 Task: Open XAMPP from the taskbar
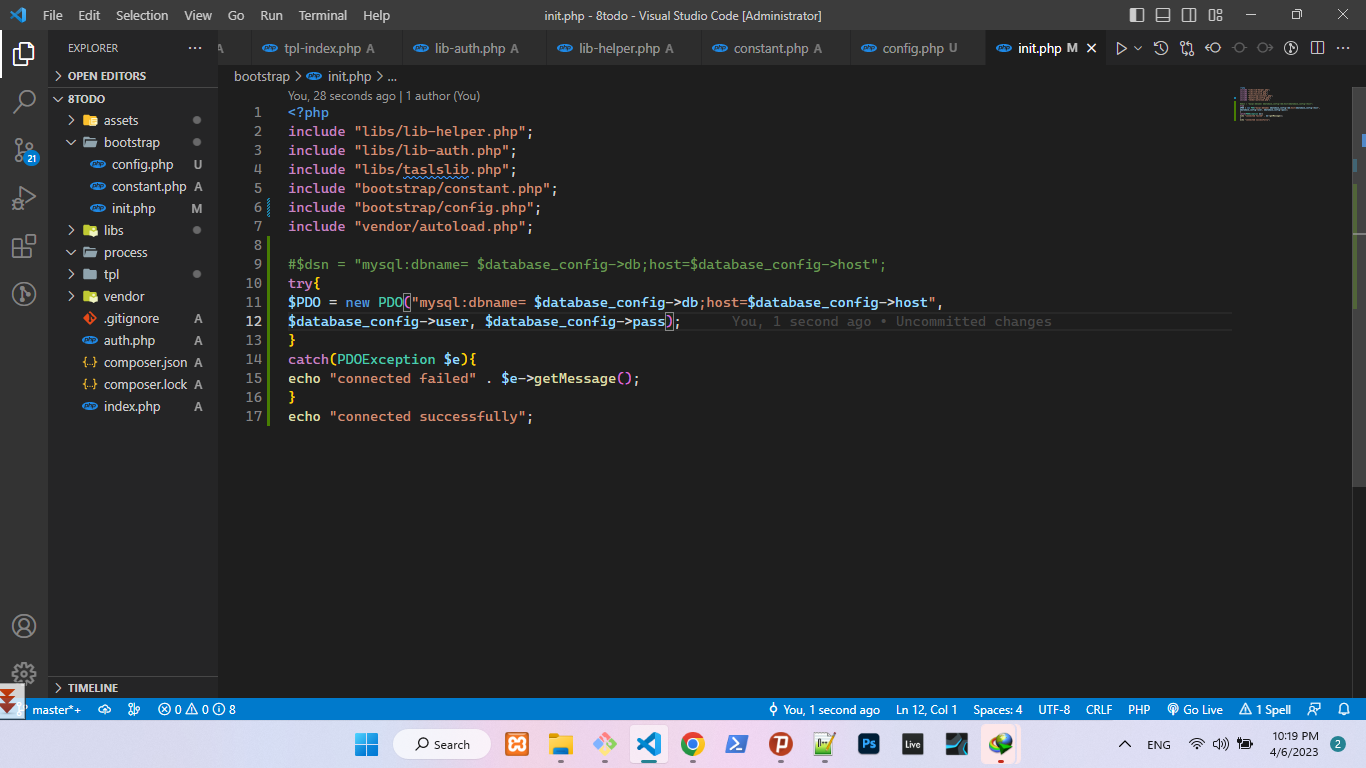tap(517, 744)
